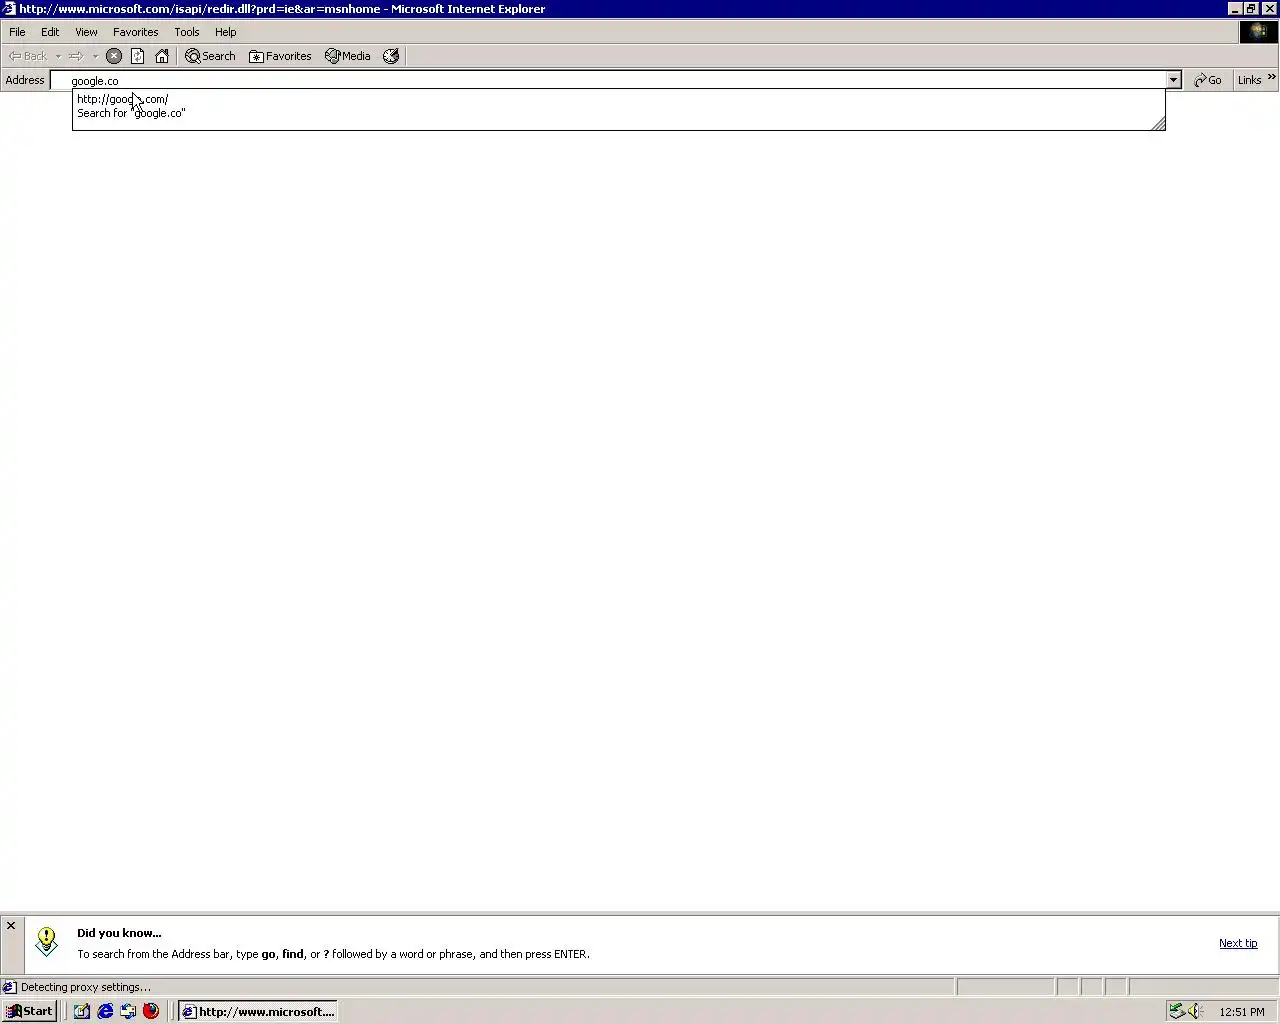1280x1024 pixels.
Task: Click the Forward arrow button
Action: [x=76, y=56]
